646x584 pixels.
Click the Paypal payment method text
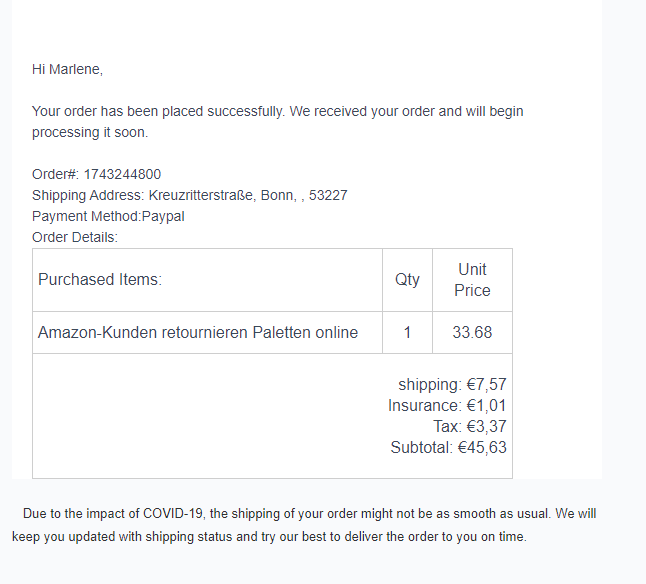click(x=163, y=216)
